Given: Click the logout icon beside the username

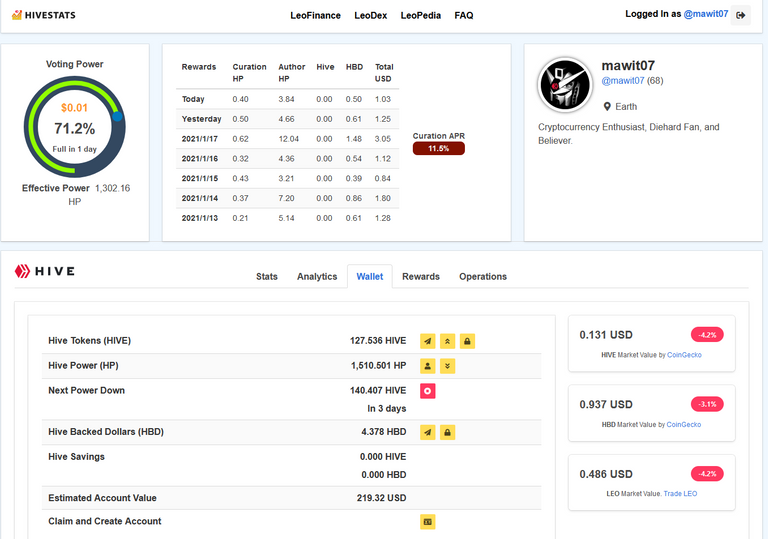Looking at the screenshot, I should [741, 15].
